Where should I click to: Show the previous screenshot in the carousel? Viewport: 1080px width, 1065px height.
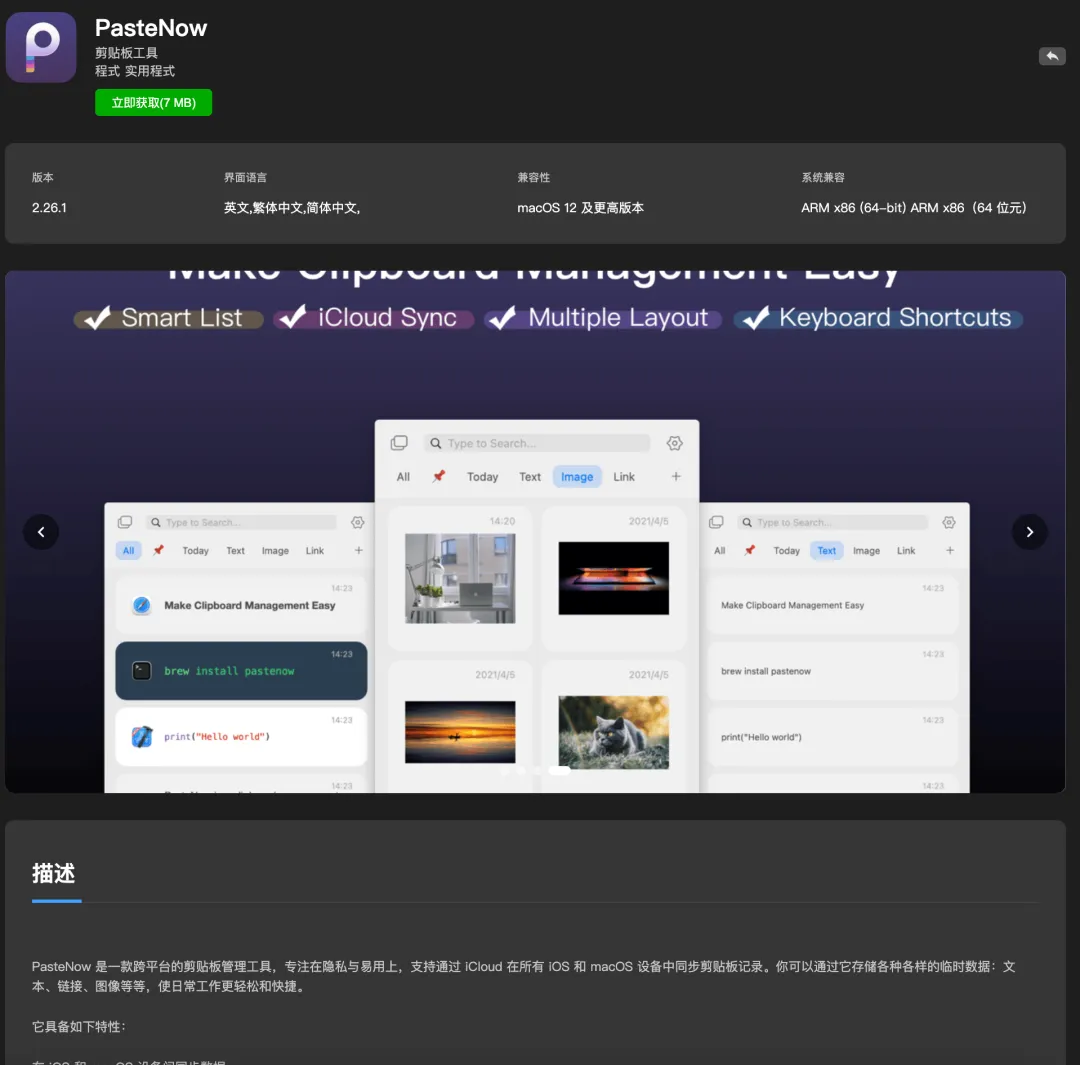(x=41, y=532)
